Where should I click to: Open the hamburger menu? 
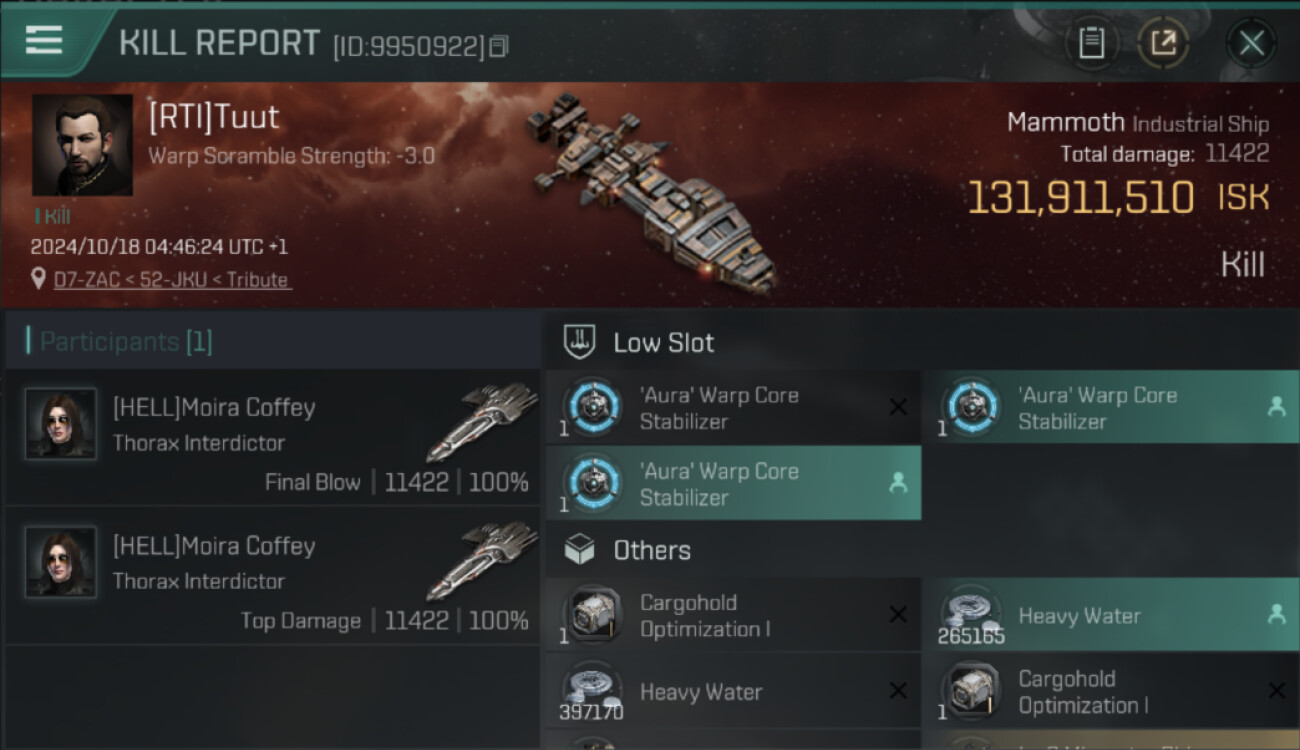click(x=44, y=40)
